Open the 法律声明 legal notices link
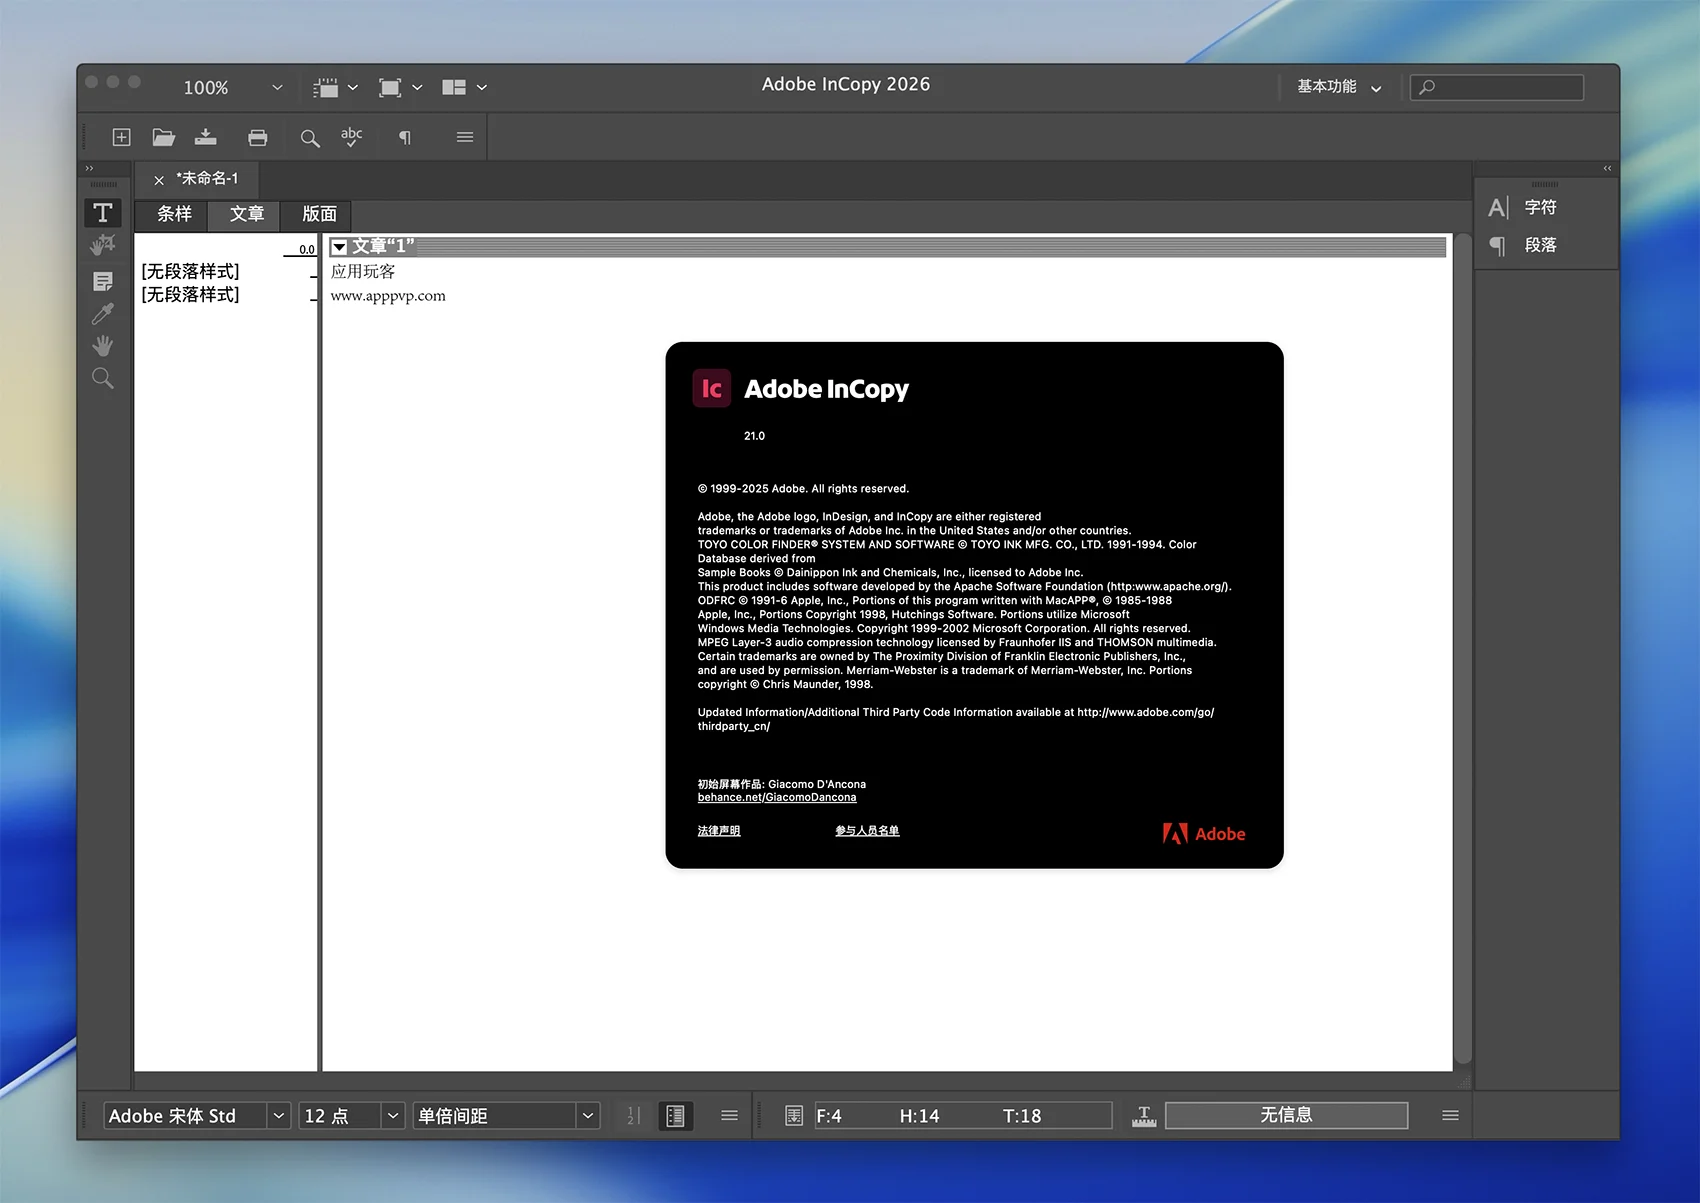 click(718, 831)
